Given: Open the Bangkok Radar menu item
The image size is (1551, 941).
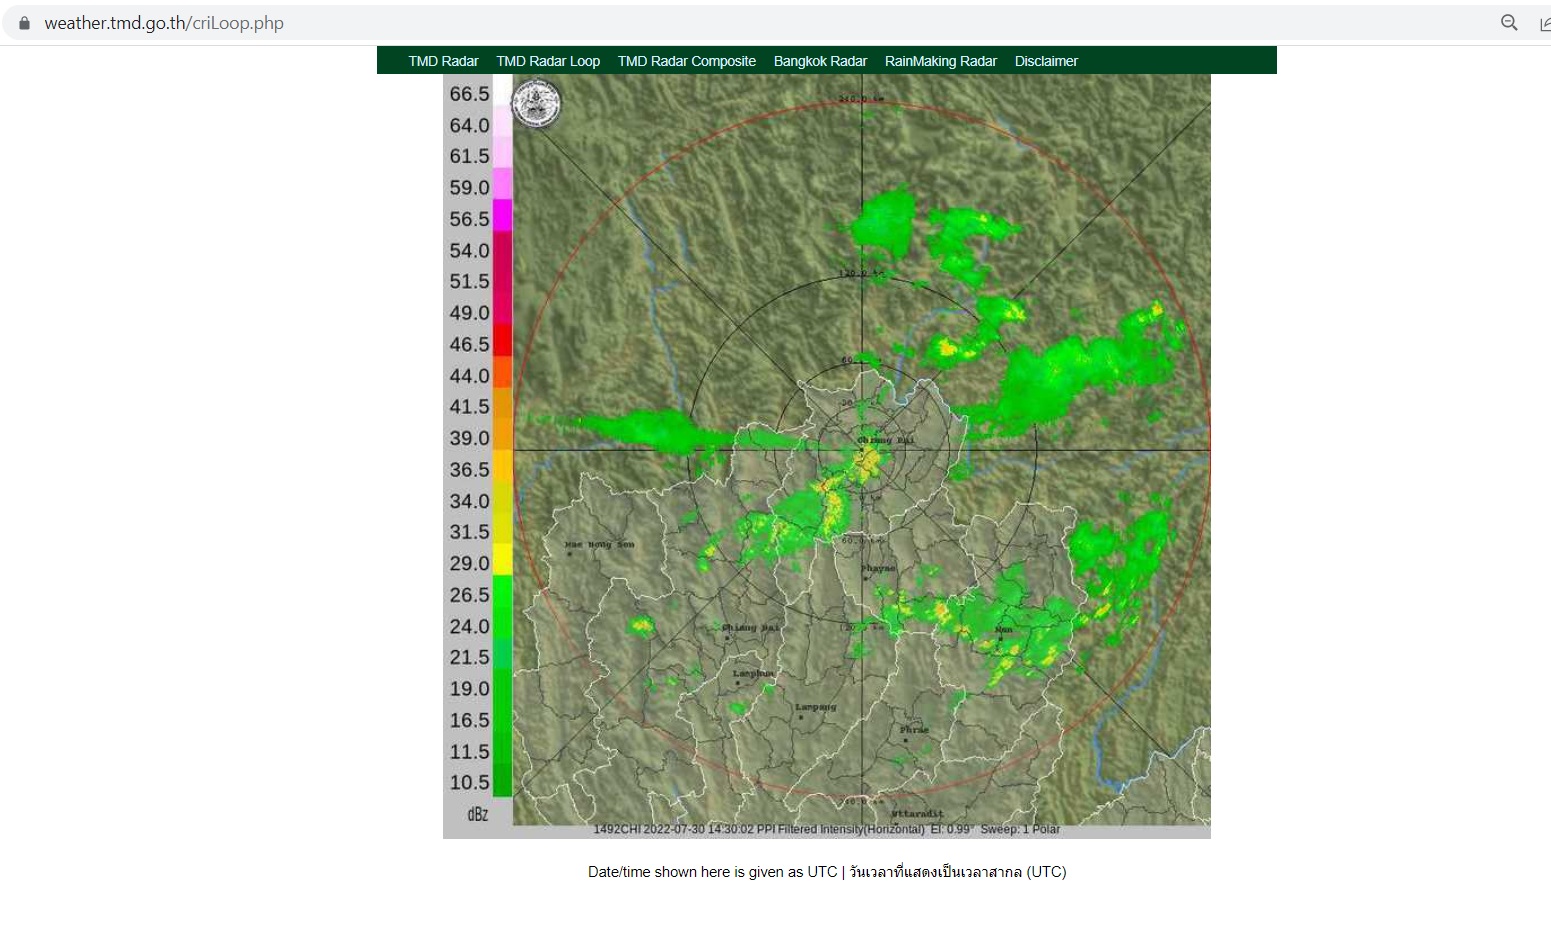Looking at the screenshot, I should [x=820, y=61].
